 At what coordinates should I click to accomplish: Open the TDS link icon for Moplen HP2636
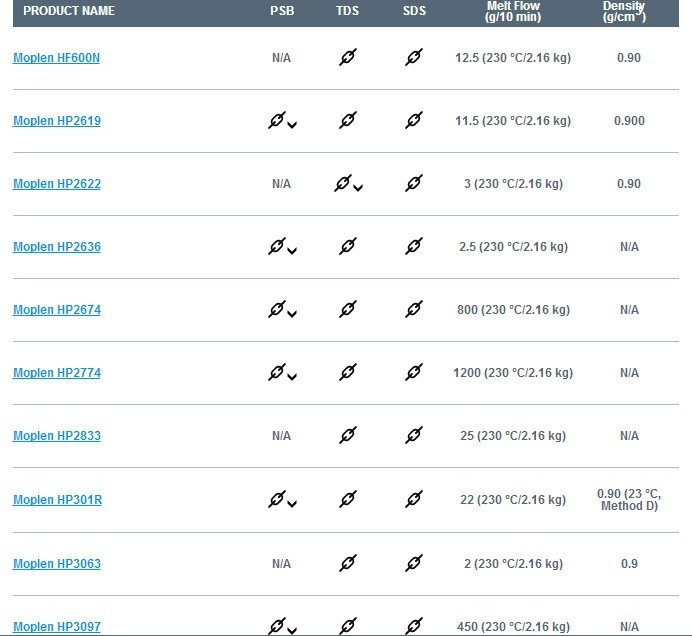coord(348,247)
